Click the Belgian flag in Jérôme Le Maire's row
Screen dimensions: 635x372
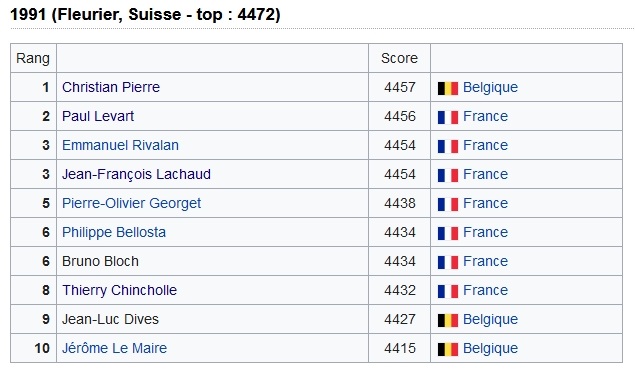tap(447, 349)
